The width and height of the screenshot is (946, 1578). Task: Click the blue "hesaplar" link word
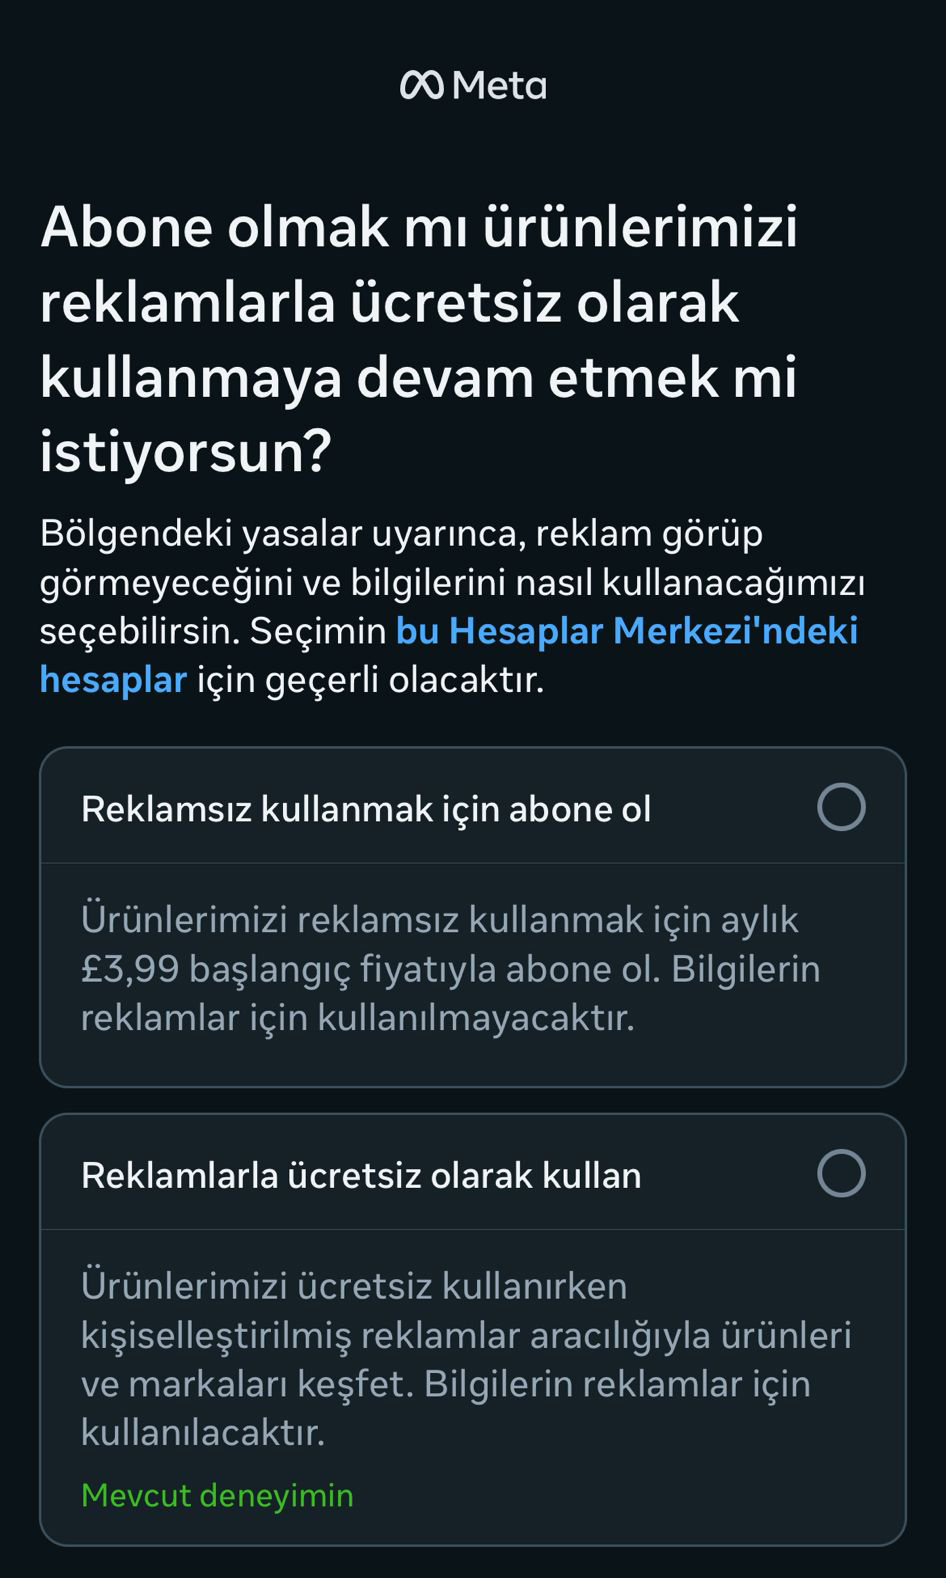tap(113, 680)
